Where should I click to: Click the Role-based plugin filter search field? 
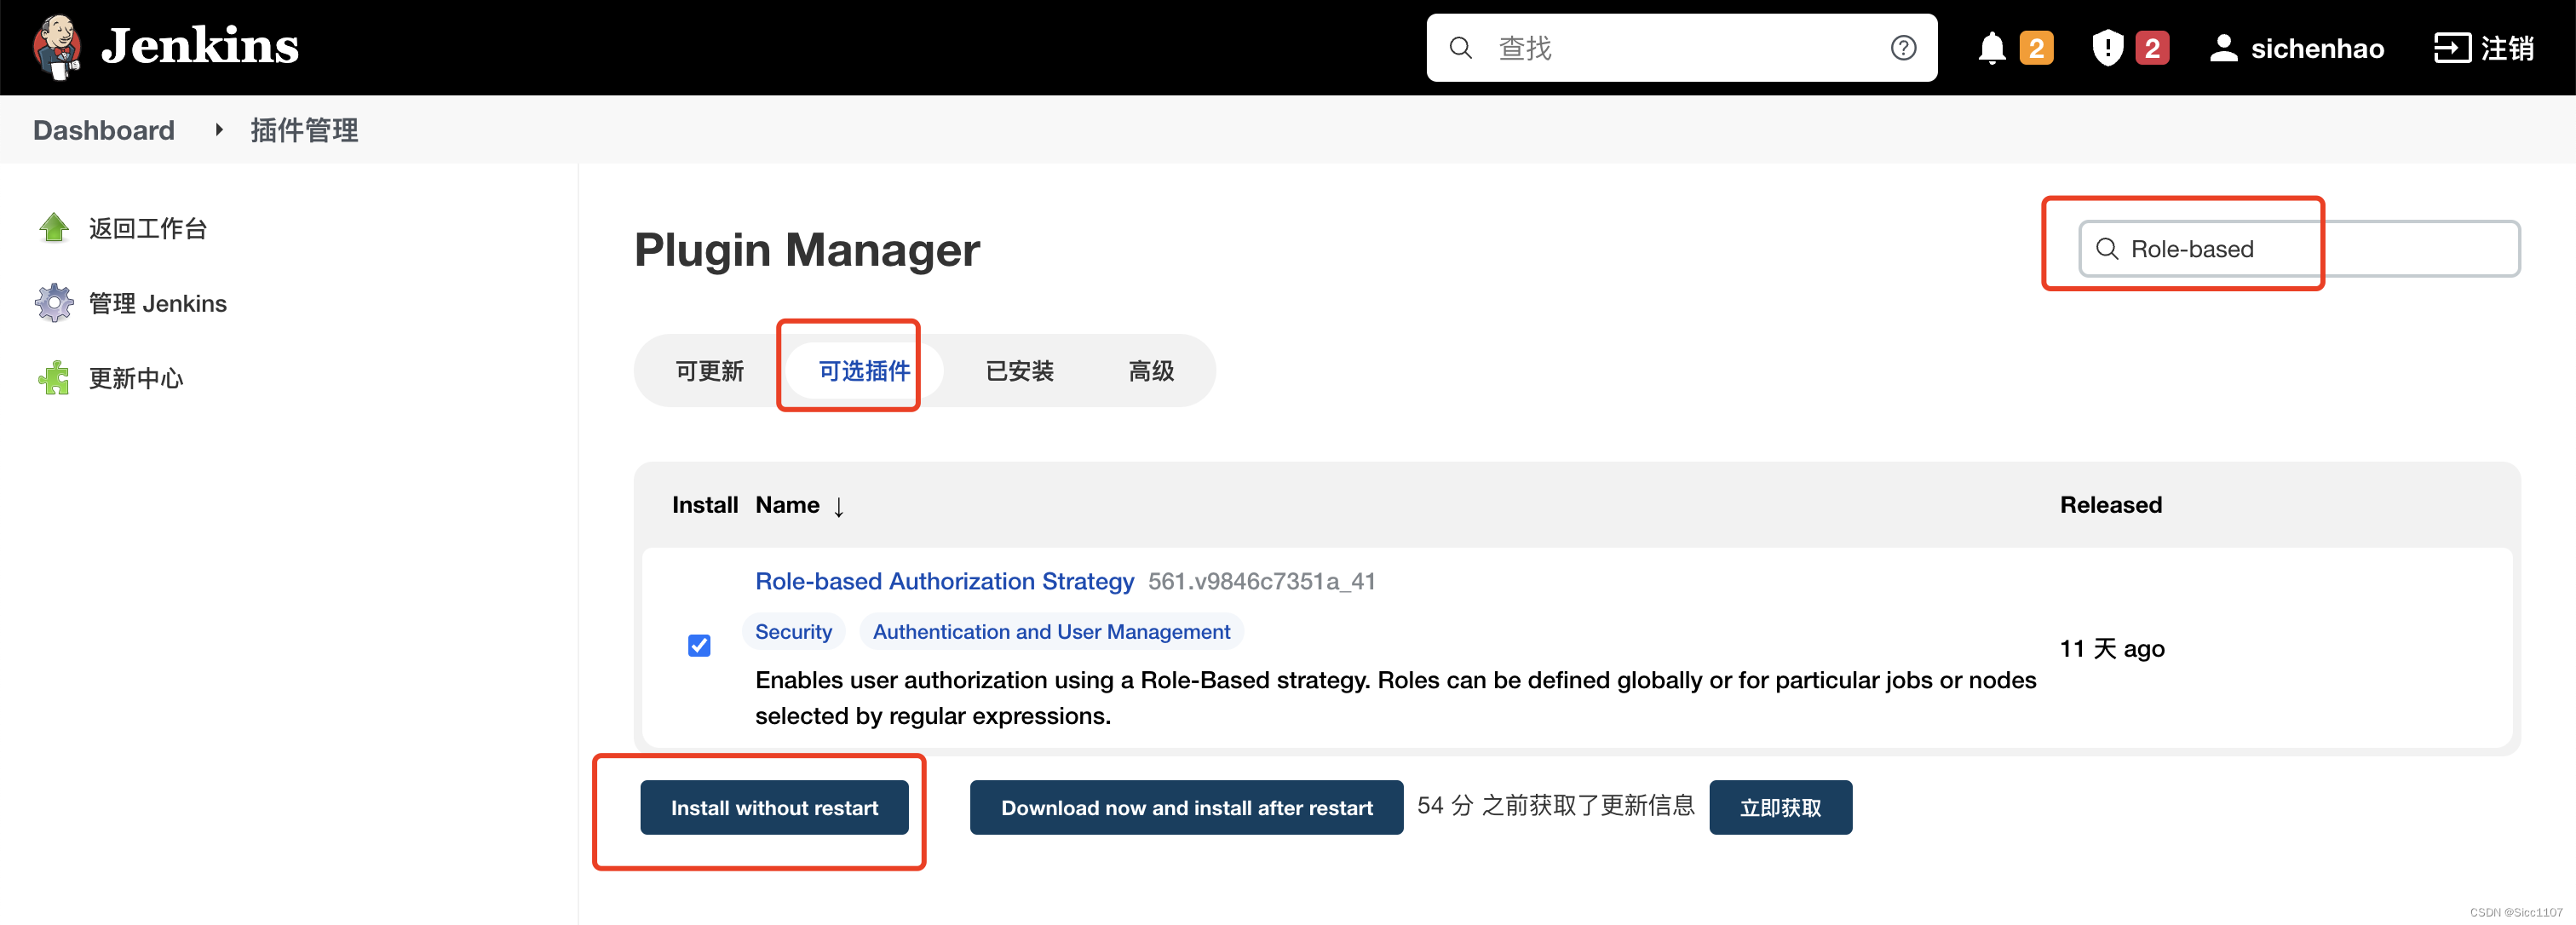click(x=2298, y=249)
